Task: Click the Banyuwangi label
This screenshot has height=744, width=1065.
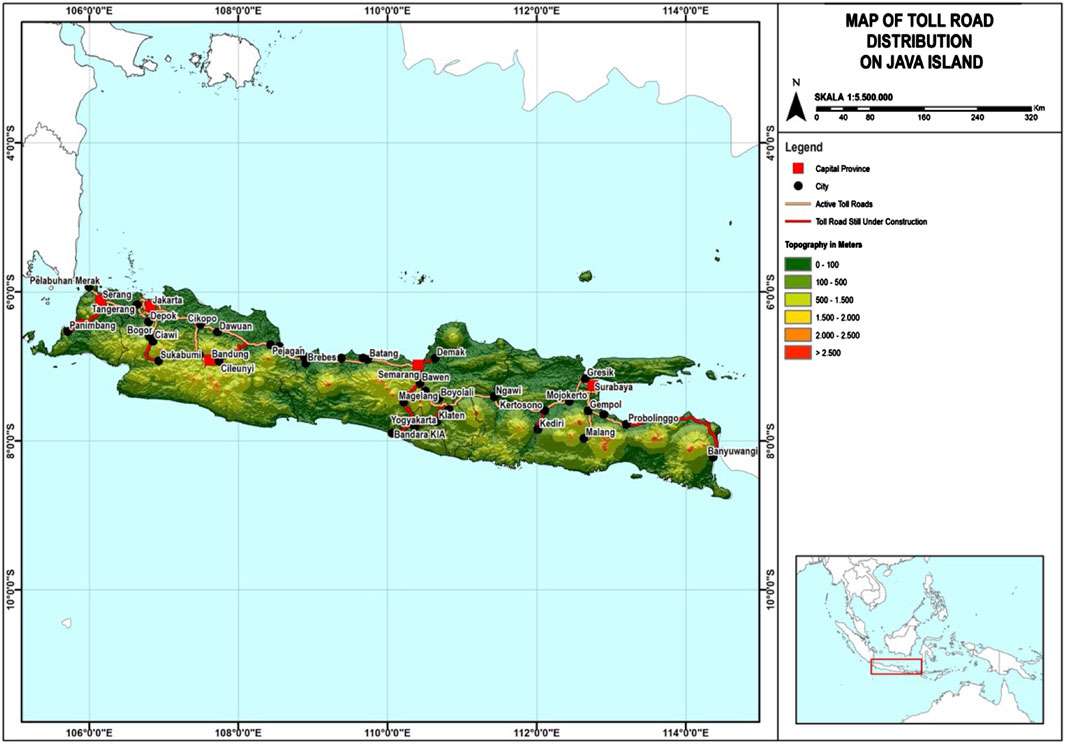Action: point(732,451)
